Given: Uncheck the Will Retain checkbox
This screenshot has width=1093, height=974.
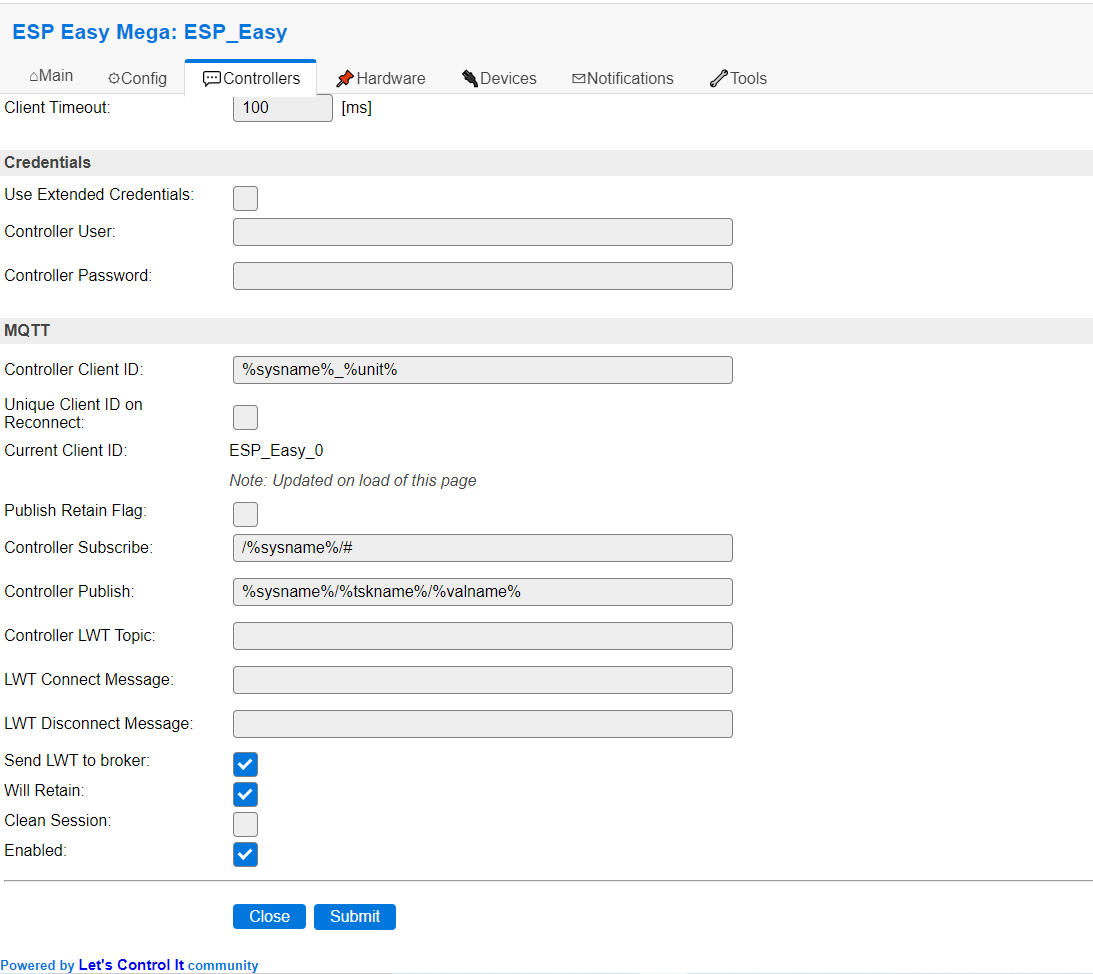Looking at the screenshot, I should pyautogui.click(x=245, y=794).
